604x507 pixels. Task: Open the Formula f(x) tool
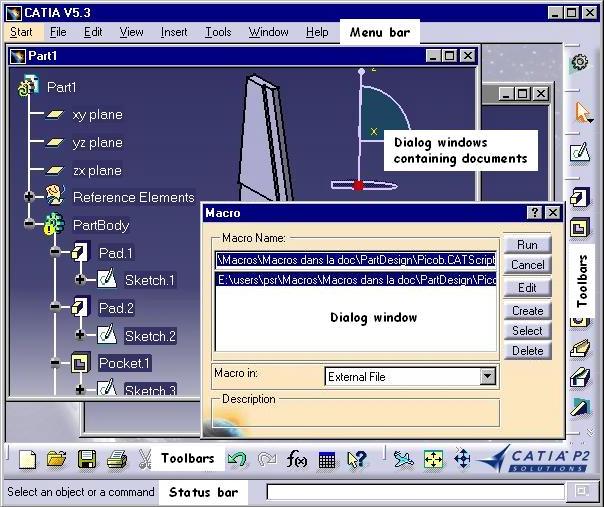click(x=297, y=460)
